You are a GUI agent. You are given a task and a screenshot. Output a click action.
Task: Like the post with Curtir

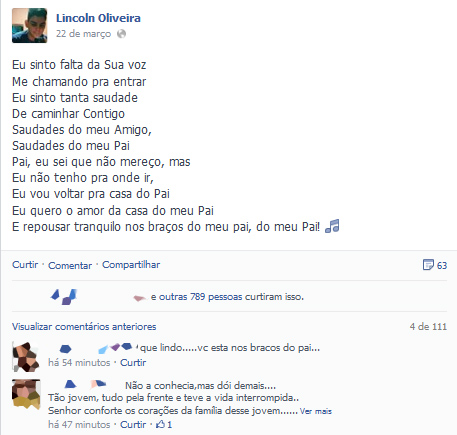(25, 265)
